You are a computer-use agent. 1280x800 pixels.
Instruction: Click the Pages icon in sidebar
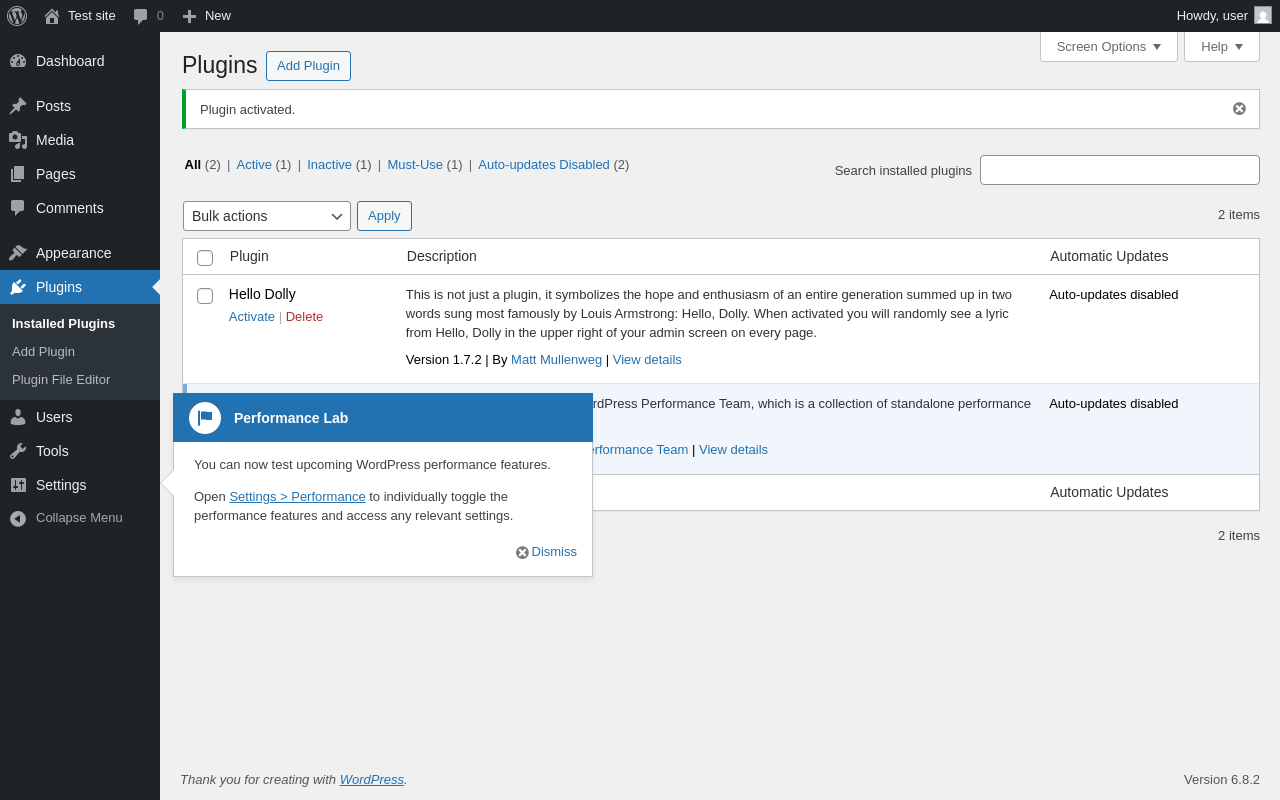pos(18,174)
